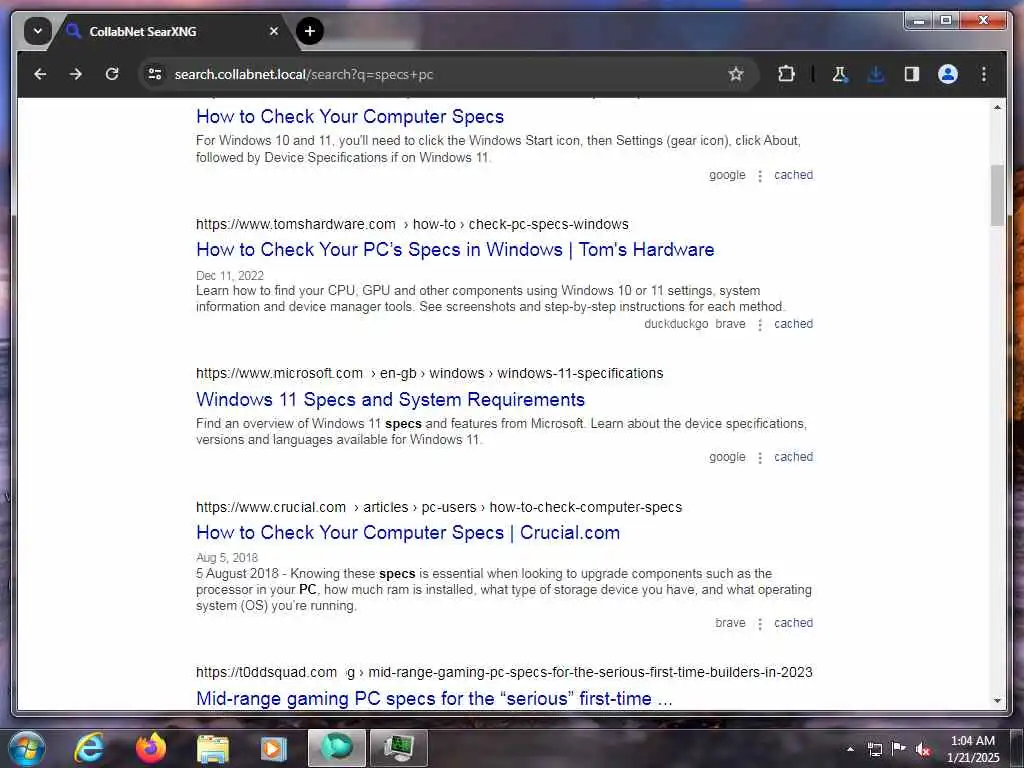
Task: Show hidden system tray icons
Action: pyautogui.click(x=850, y=749)
